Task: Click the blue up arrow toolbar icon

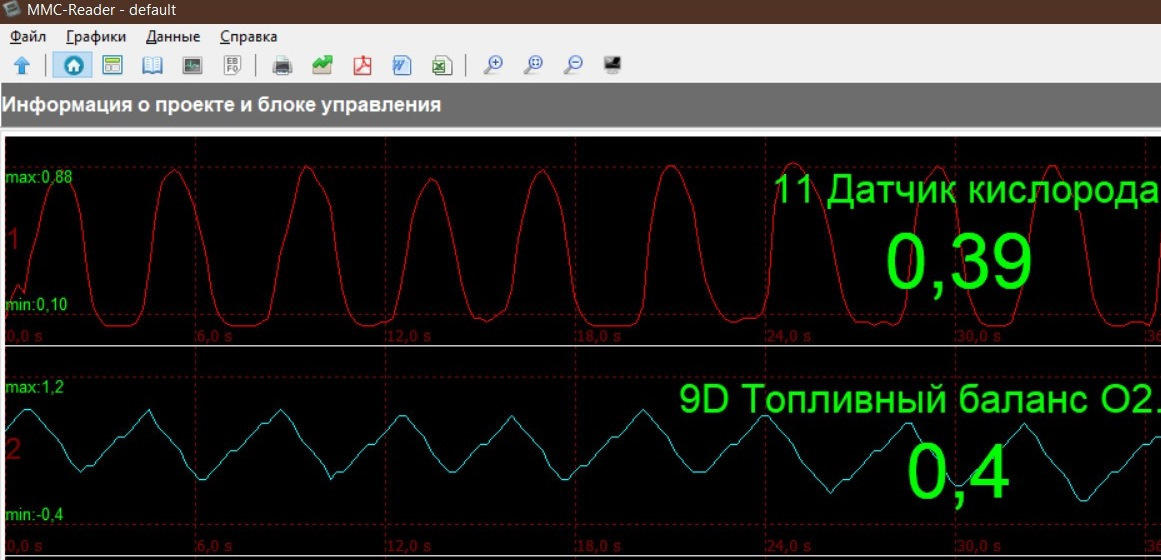Action: (22, 66)
